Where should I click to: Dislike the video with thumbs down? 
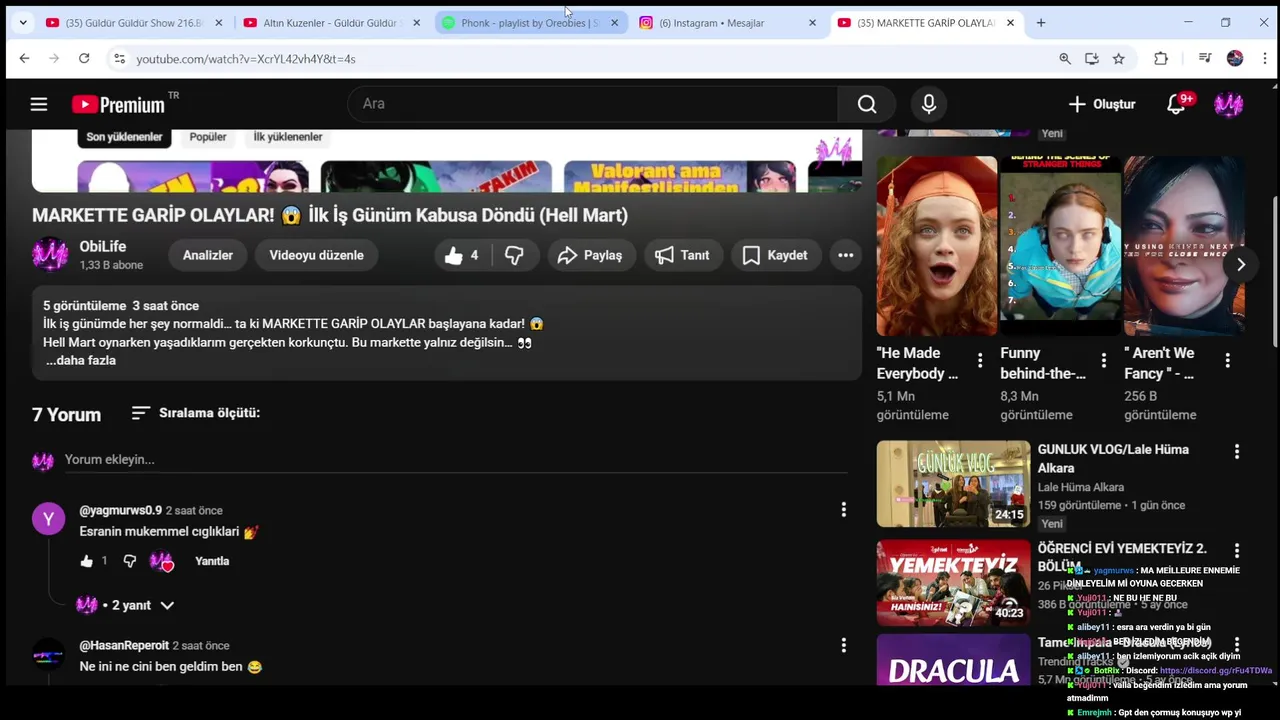[x=514, y=255]
